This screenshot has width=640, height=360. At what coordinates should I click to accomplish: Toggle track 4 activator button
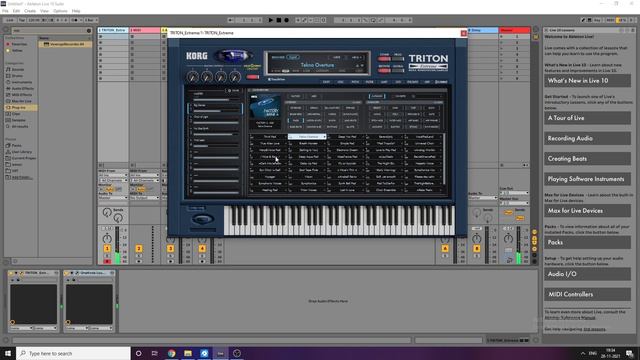click(x=202, y=249)
